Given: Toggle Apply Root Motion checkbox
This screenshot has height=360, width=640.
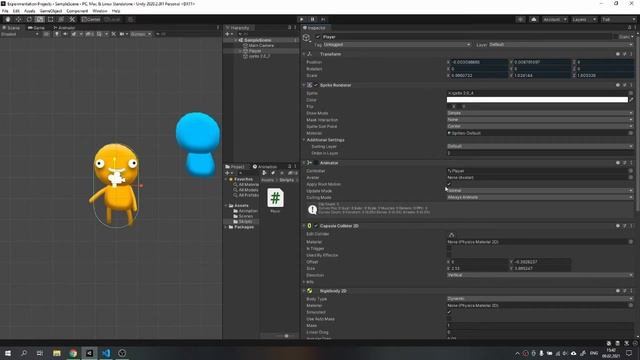Looking at the screenshot, I should [449, 184].
